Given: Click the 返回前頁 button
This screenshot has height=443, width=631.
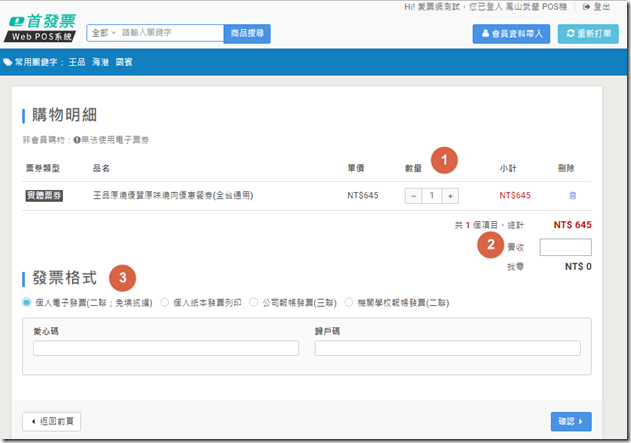Looking at the screenshot, I should tap(52, 421).
